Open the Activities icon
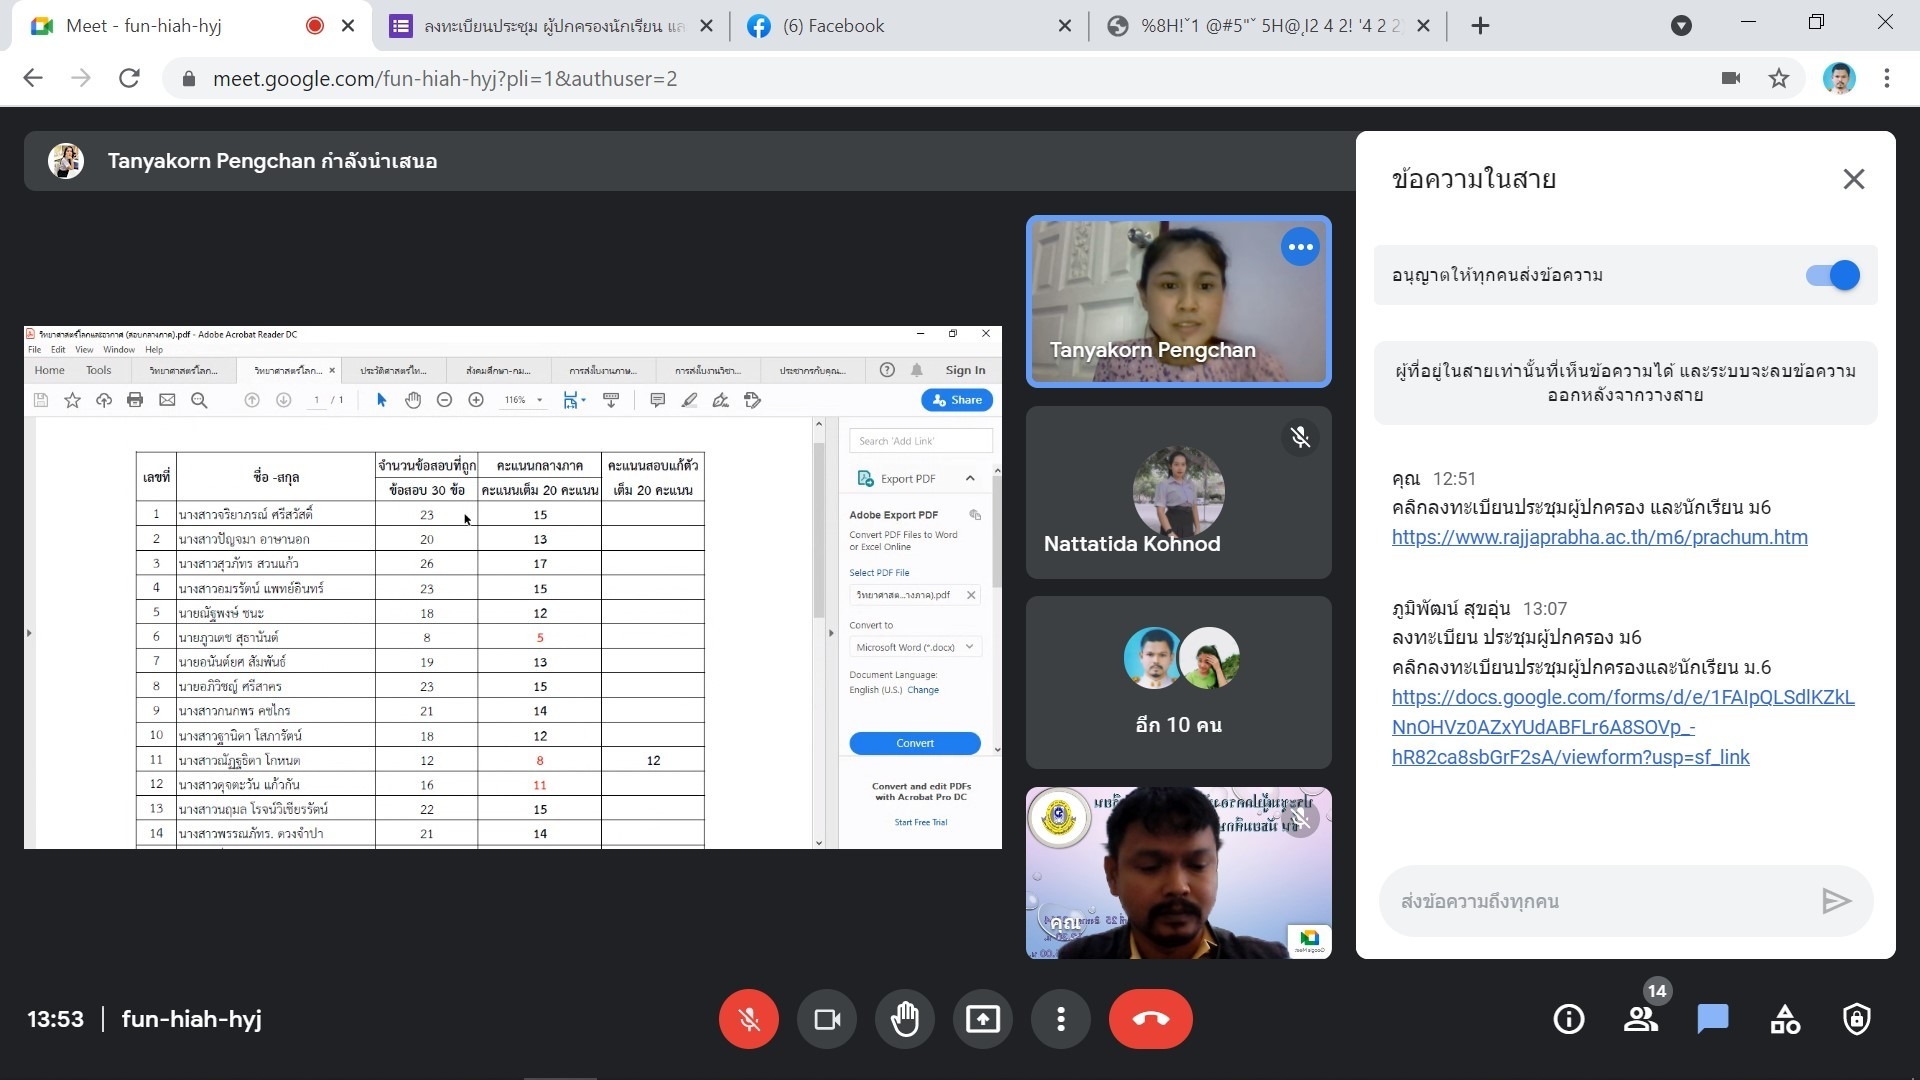 pyautogui.click(x=1785, y=1019)
